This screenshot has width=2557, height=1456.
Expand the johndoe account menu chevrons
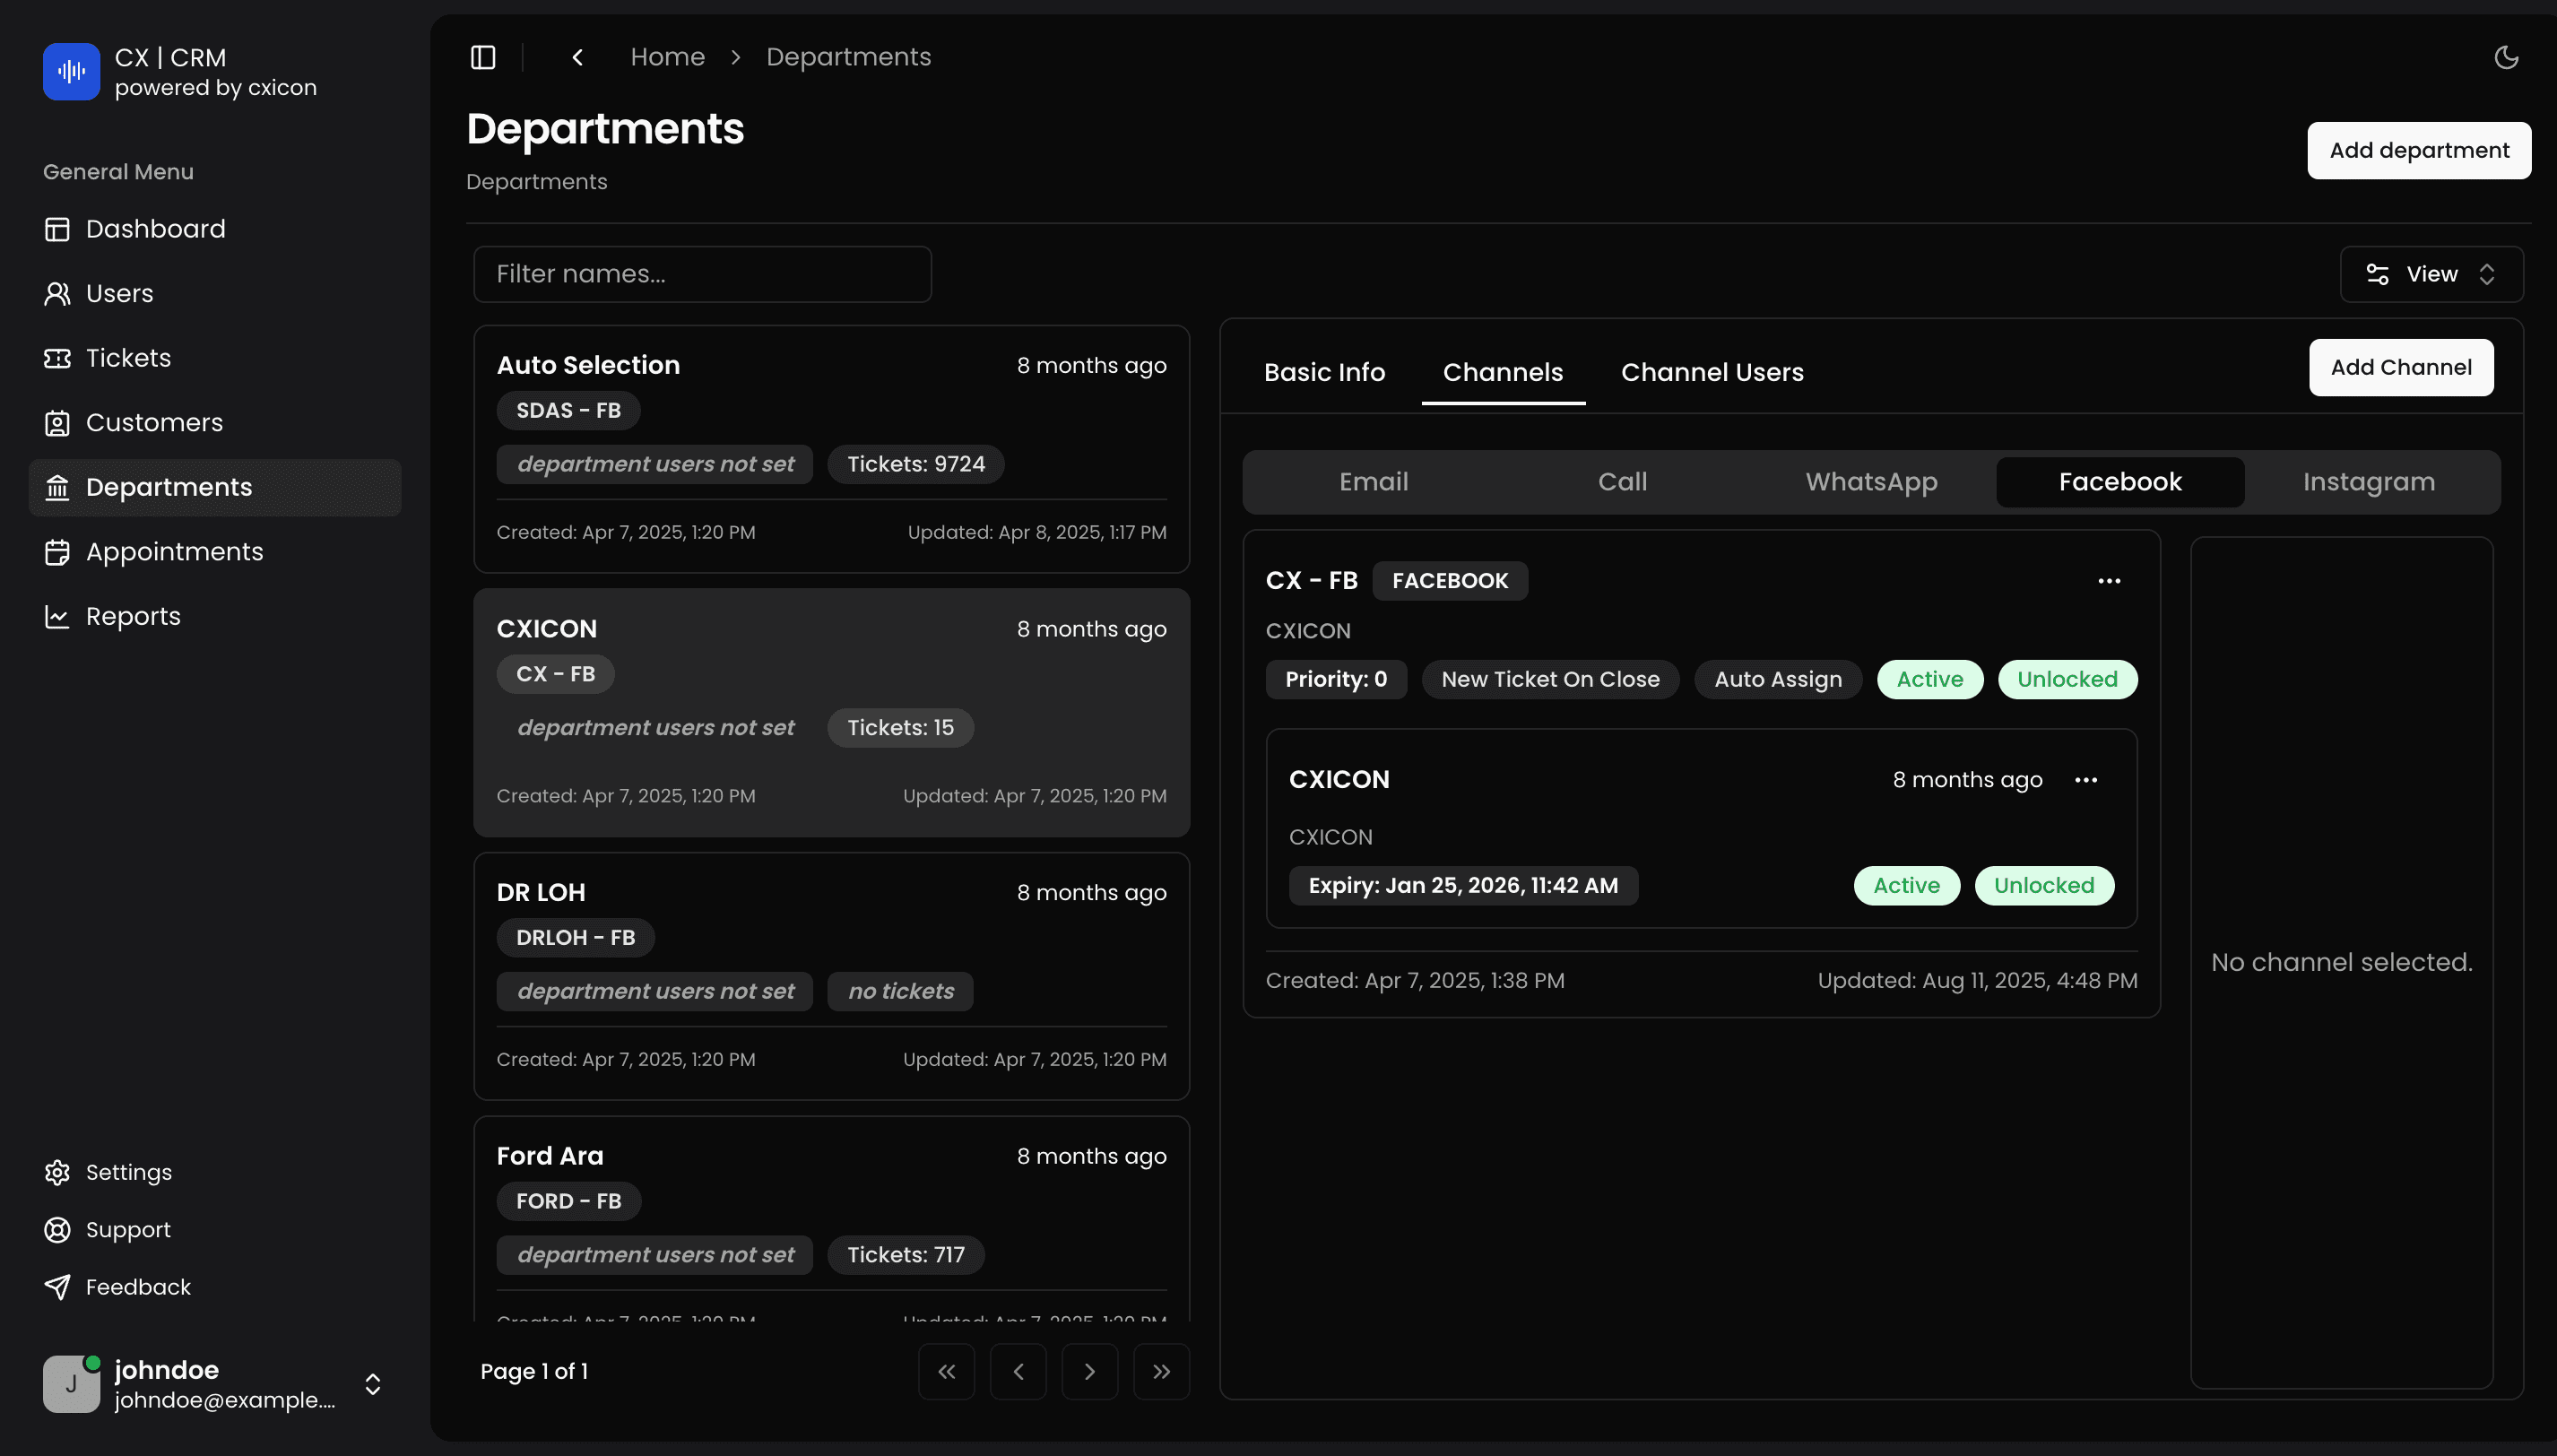click(x=373, y=1384)
